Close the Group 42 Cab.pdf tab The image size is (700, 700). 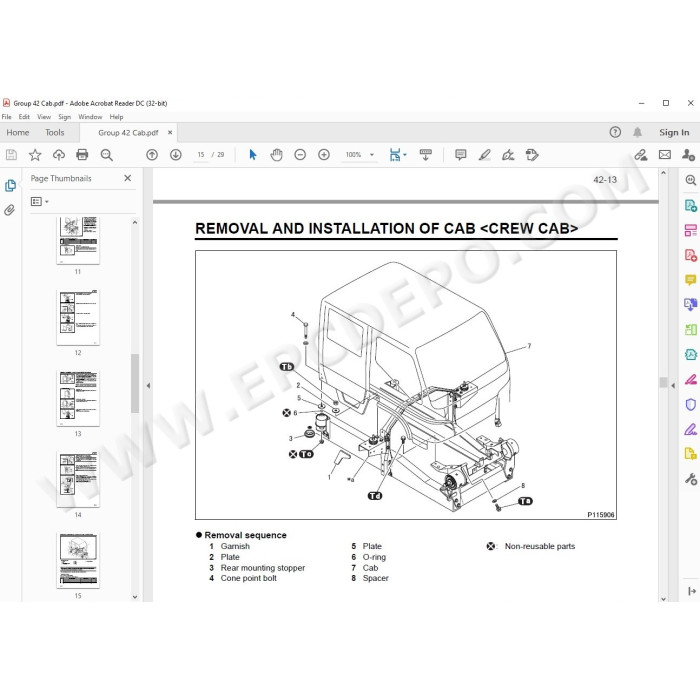170,133
